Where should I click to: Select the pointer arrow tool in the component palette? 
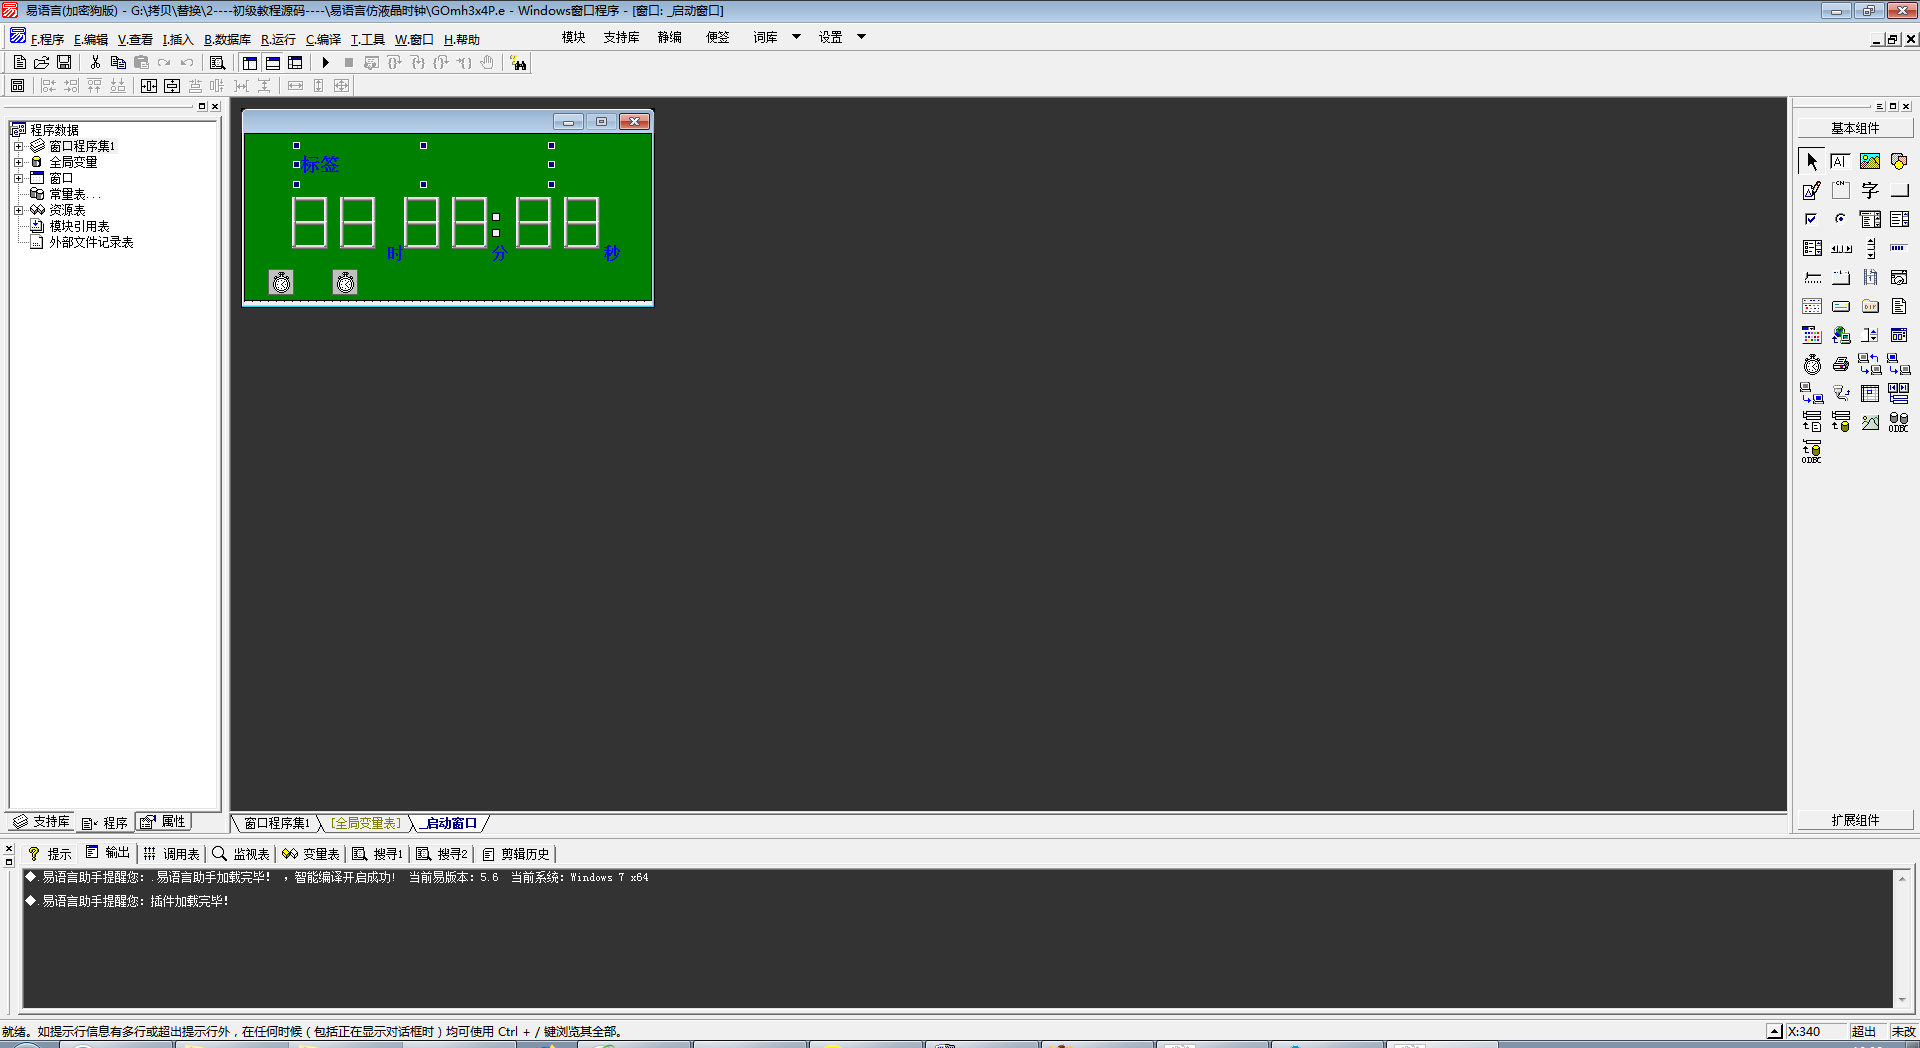pyautogui.click(x=1812, y=161)
